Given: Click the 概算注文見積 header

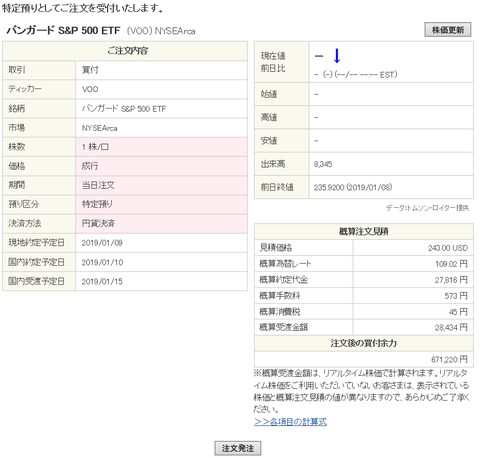Looking at the screenshot, I should point(364,231).
